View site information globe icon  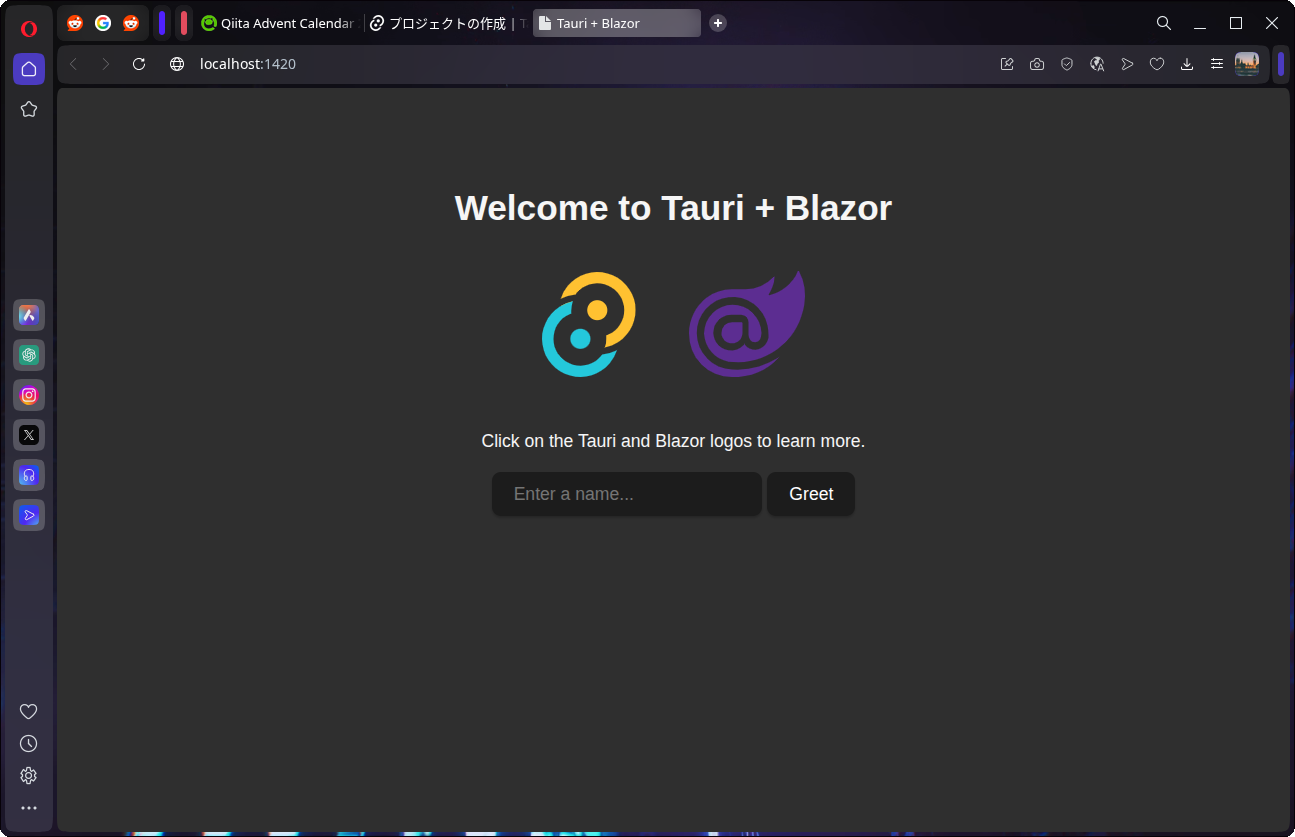pyautogui.click(x=177, y=64)
